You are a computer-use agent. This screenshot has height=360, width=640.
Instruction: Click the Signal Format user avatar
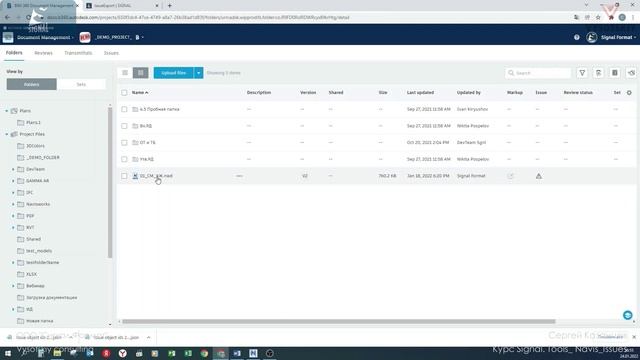(591, 37)
